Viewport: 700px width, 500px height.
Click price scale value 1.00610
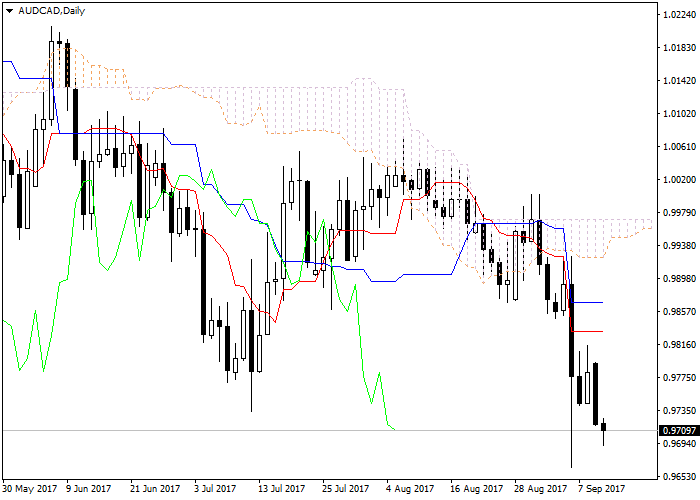pyautogui.click(x=679, y=147)
